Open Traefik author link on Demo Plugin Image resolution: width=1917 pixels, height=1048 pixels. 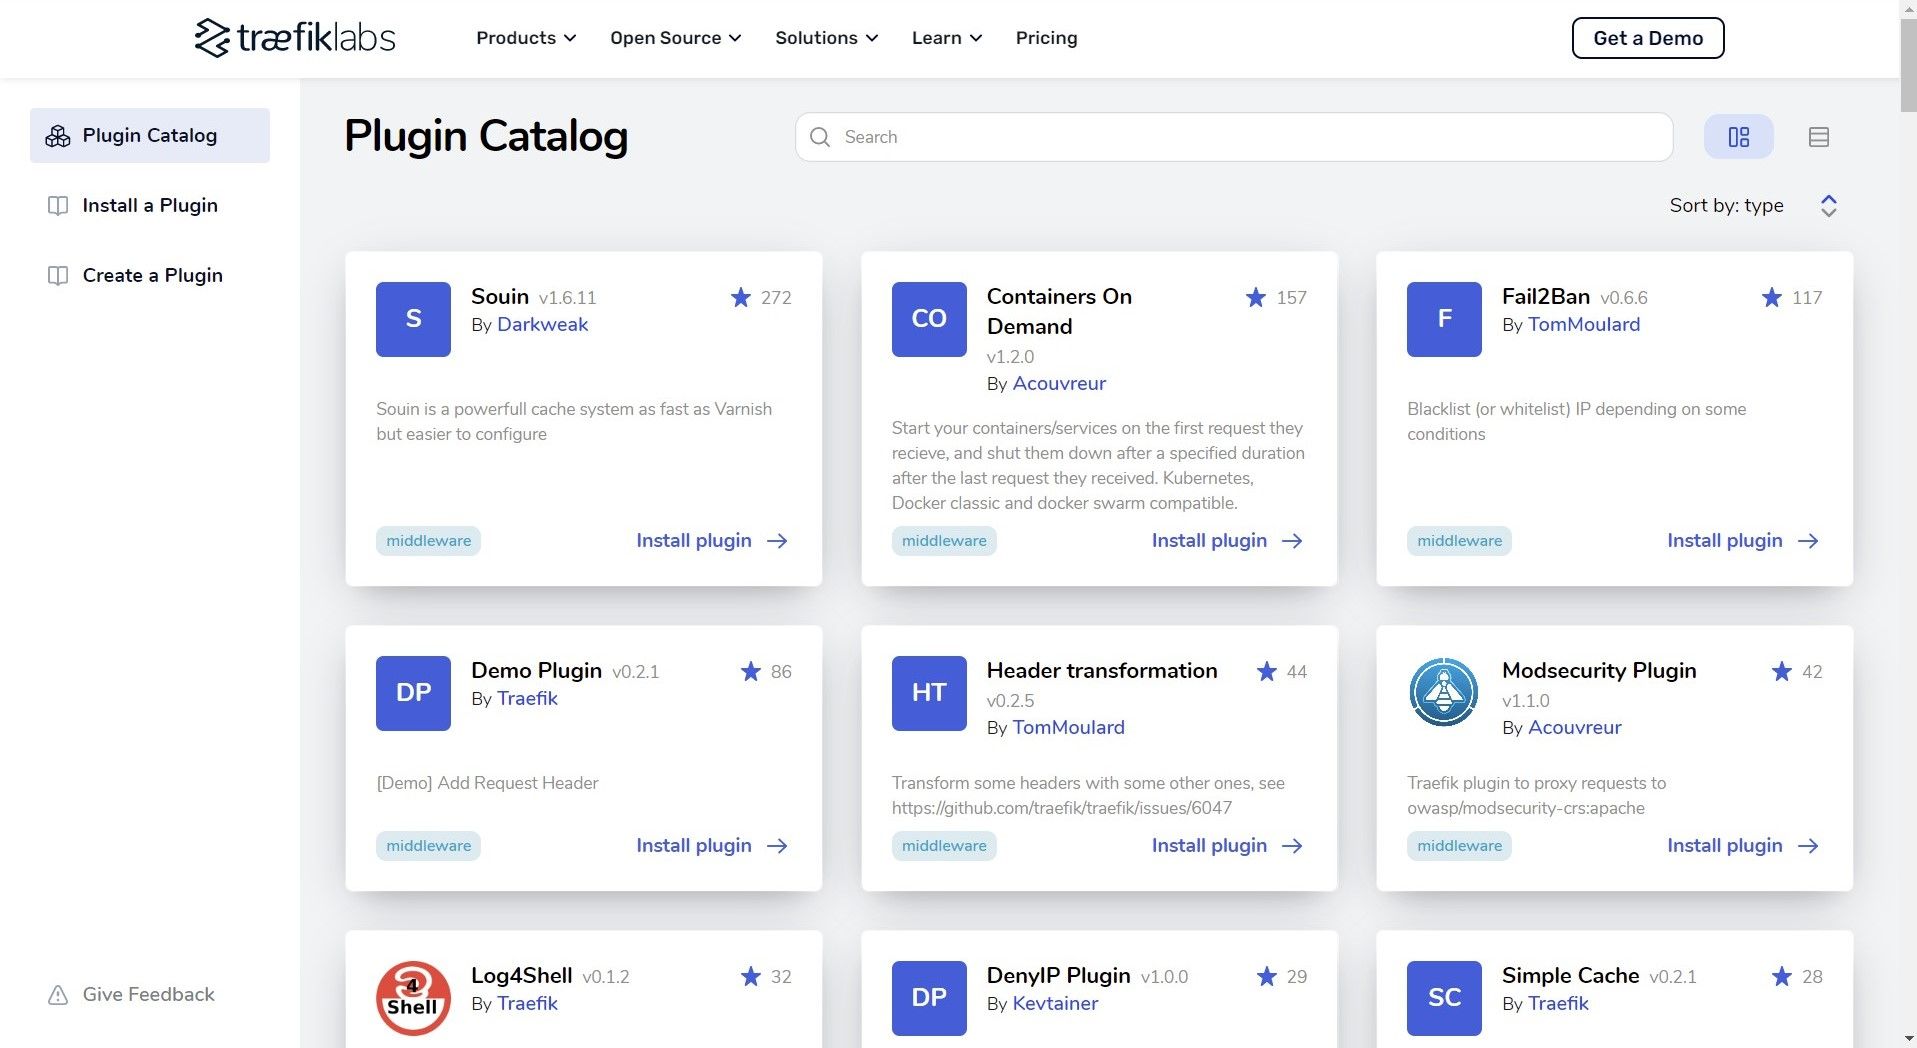point(527,699)
